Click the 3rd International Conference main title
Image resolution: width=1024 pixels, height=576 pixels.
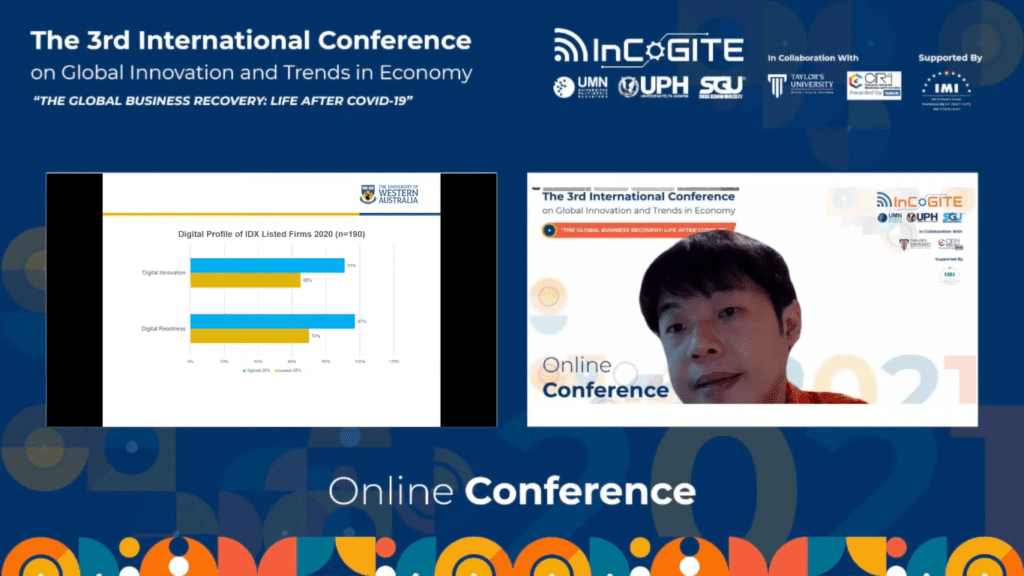(x=250, y=41)
